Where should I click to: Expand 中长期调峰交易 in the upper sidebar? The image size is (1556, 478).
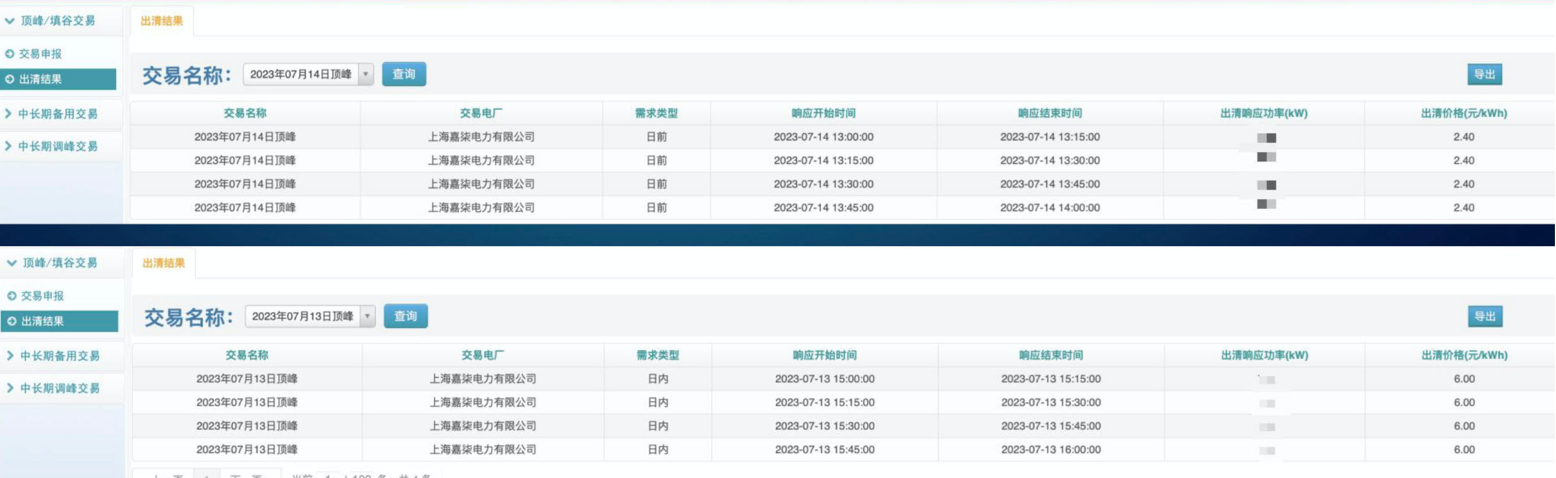[57, 146]
